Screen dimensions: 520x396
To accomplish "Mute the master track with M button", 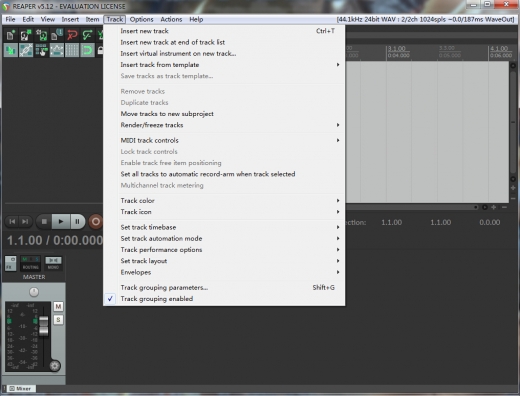I will [x=58, y=306].
